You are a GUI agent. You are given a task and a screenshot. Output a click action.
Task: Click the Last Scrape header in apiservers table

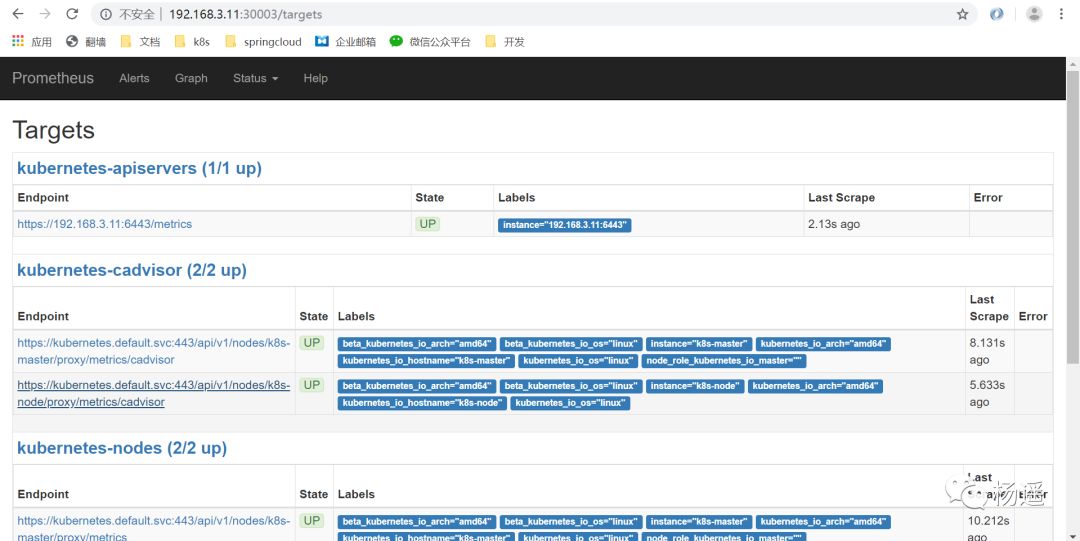tap(841, 198)
